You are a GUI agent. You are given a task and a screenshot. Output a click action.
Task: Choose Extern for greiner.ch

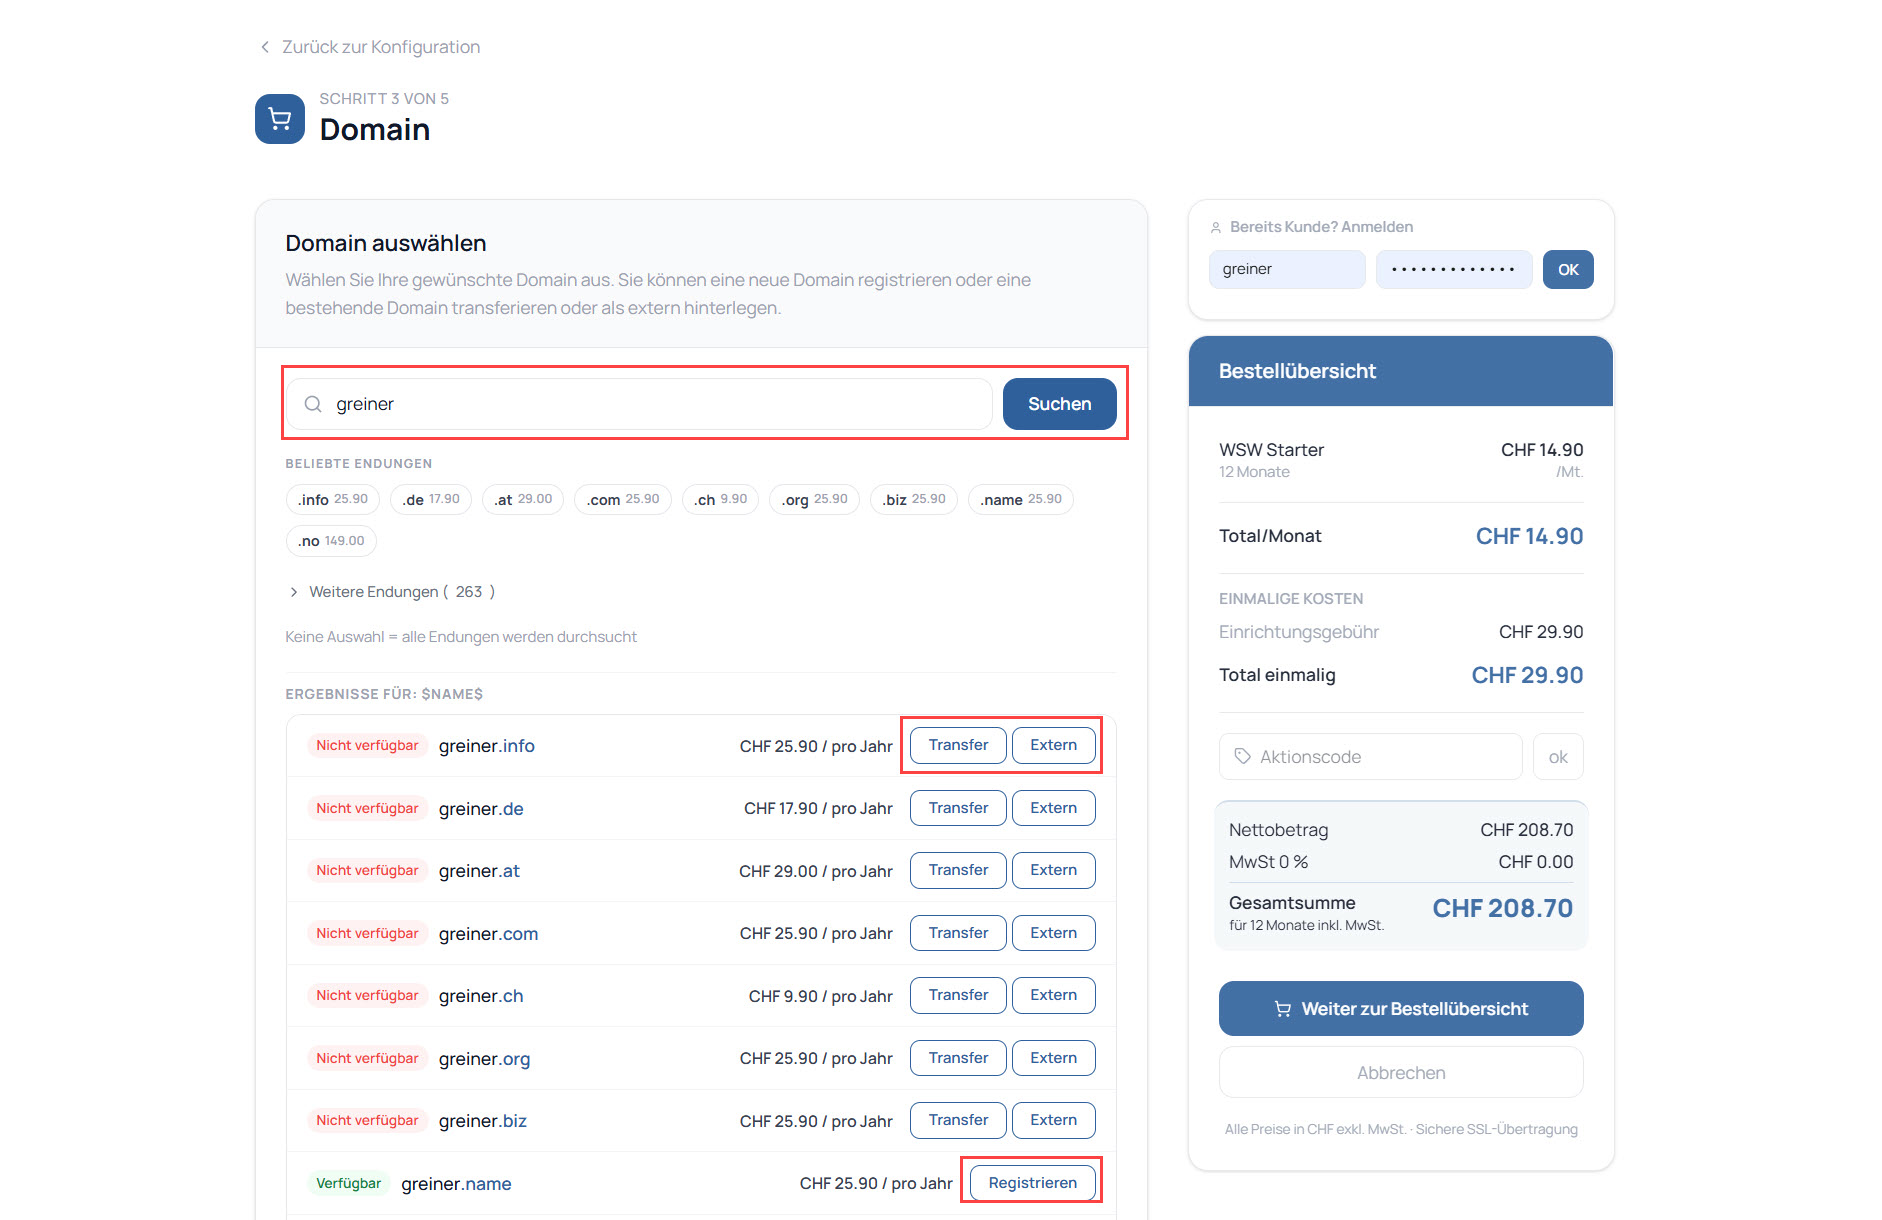(1053, 996)
